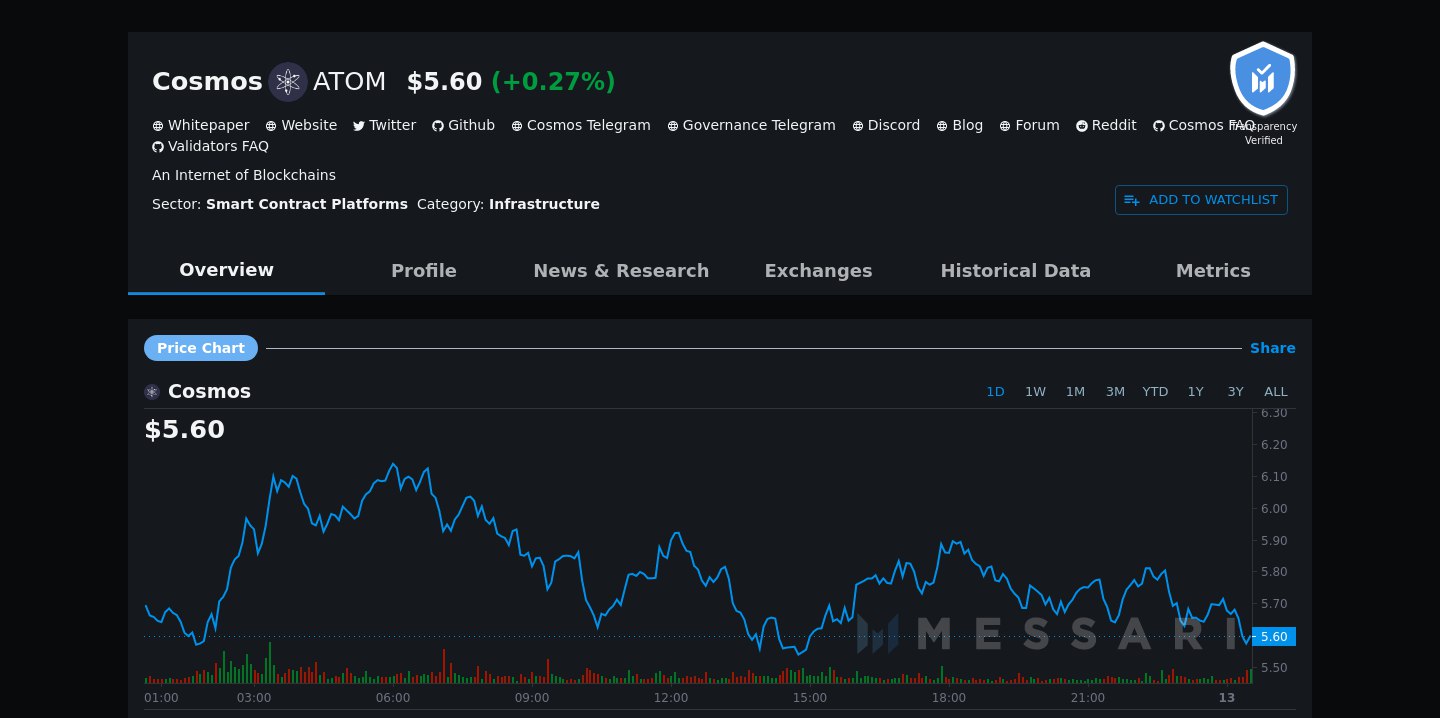Click Smart Contract Platforms sector text
The image size is (1440, 718).
(x=307, y=204)
